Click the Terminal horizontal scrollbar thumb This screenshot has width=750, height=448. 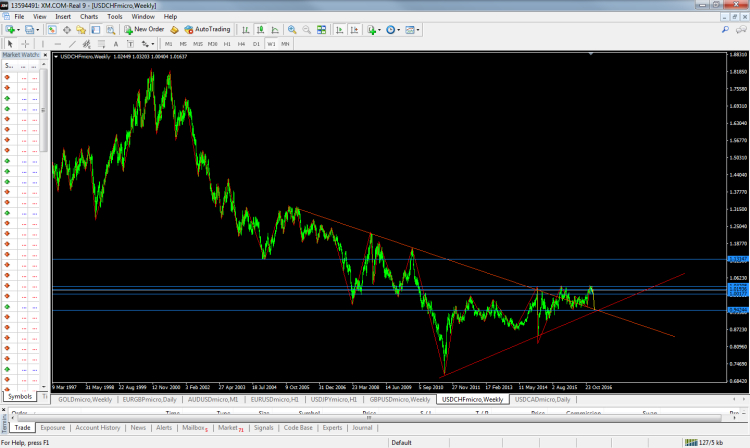[x=368, y=418]
